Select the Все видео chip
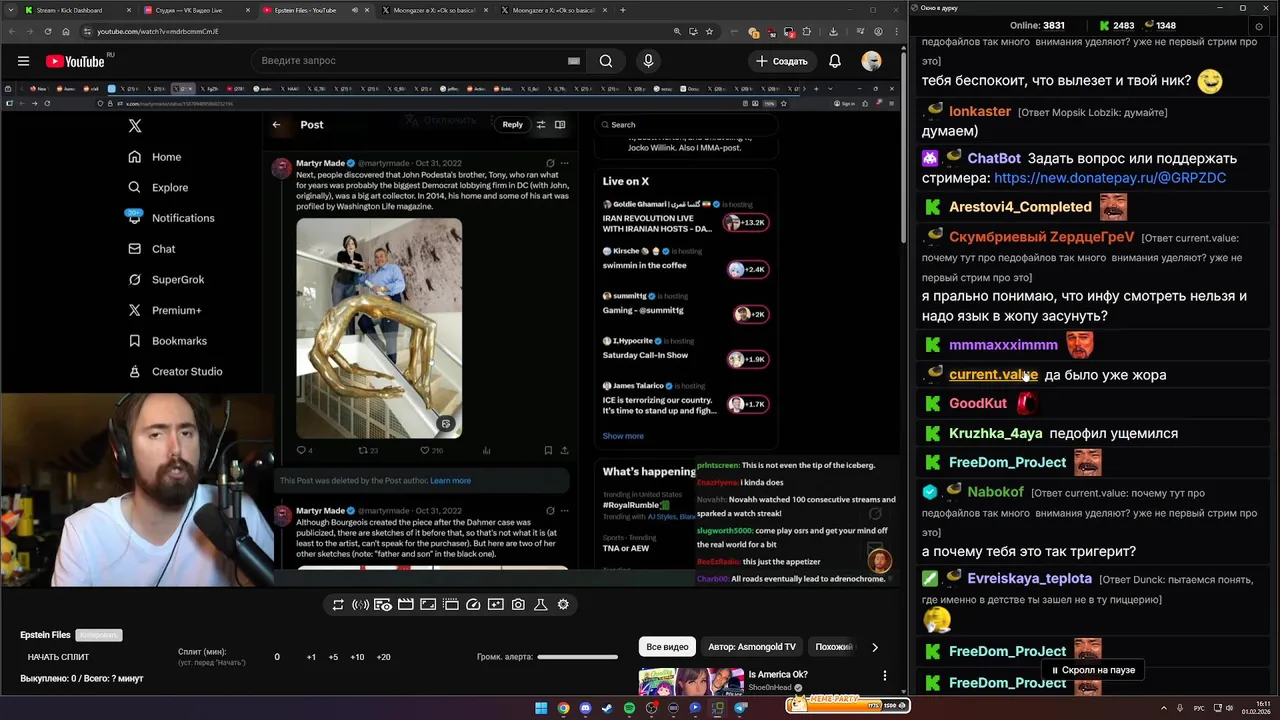Screen dimensions: 1280x720 coord(667,647)
